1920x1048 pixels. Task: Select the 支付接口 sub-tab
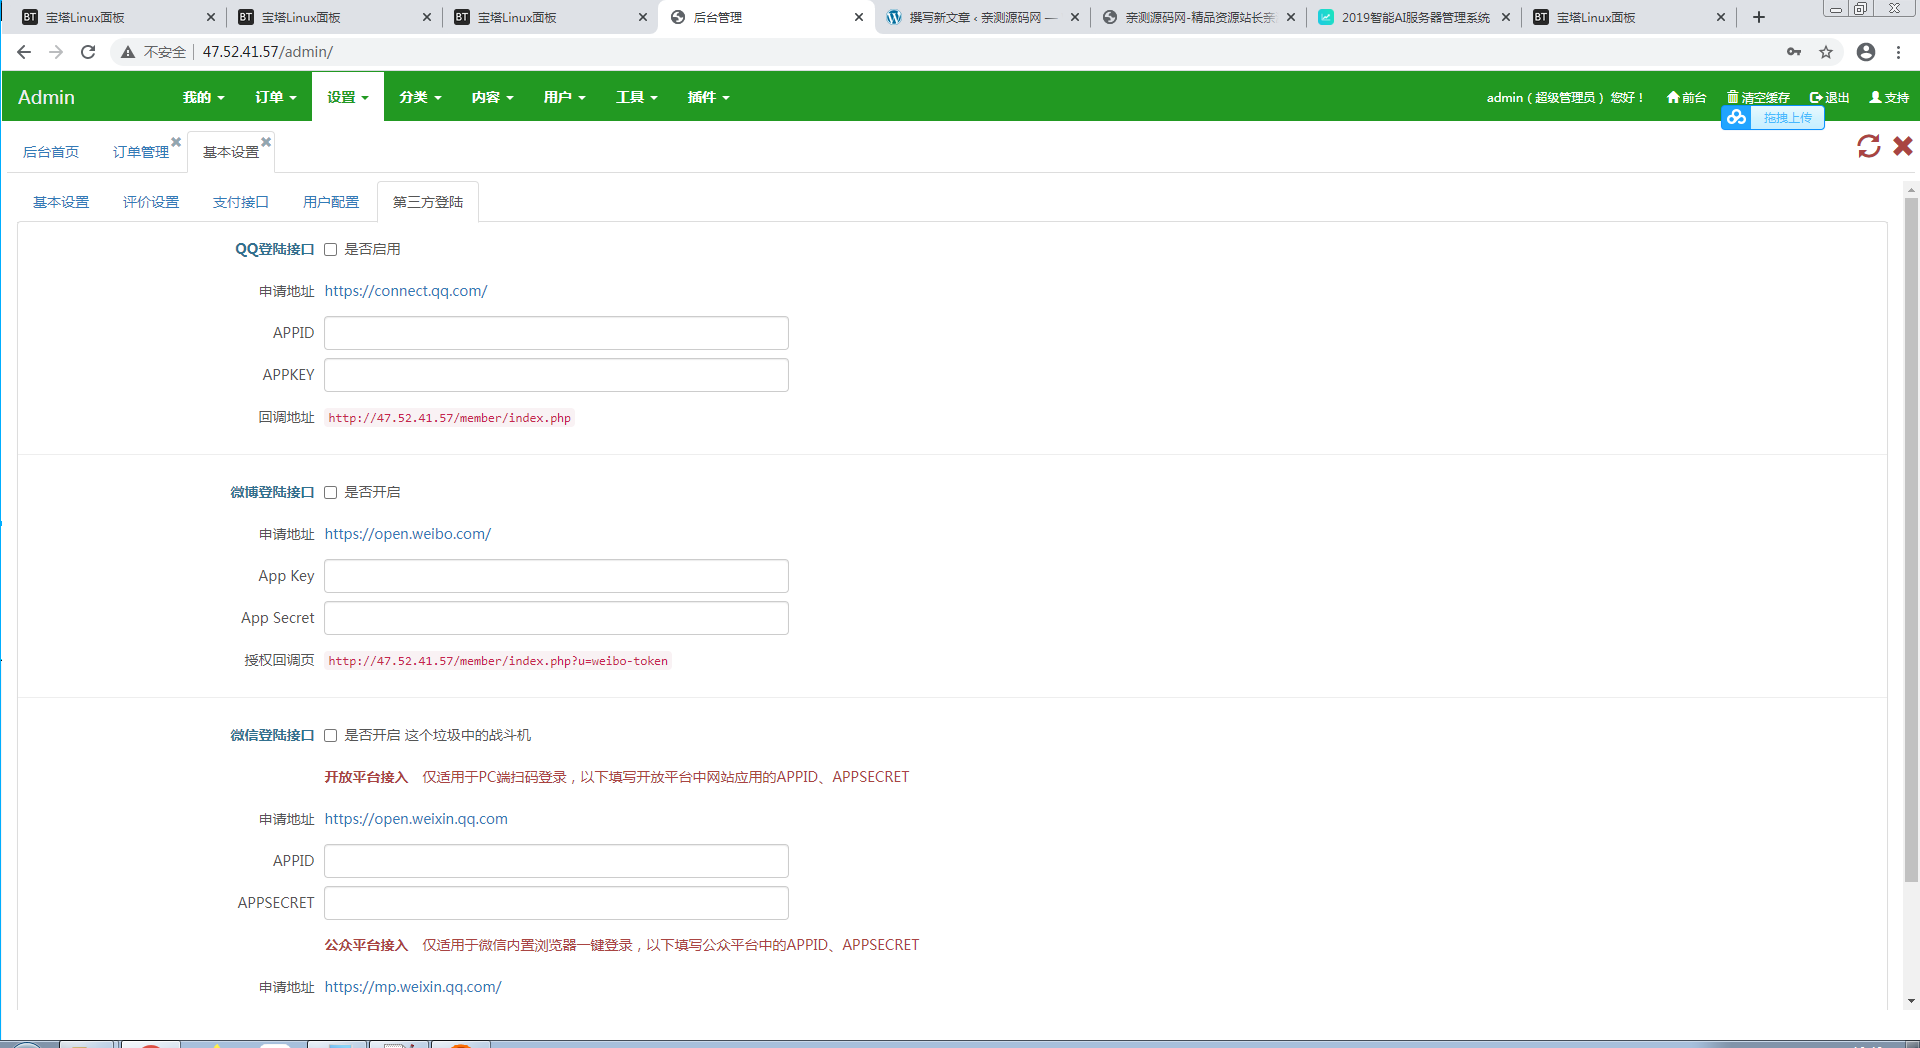241,202
